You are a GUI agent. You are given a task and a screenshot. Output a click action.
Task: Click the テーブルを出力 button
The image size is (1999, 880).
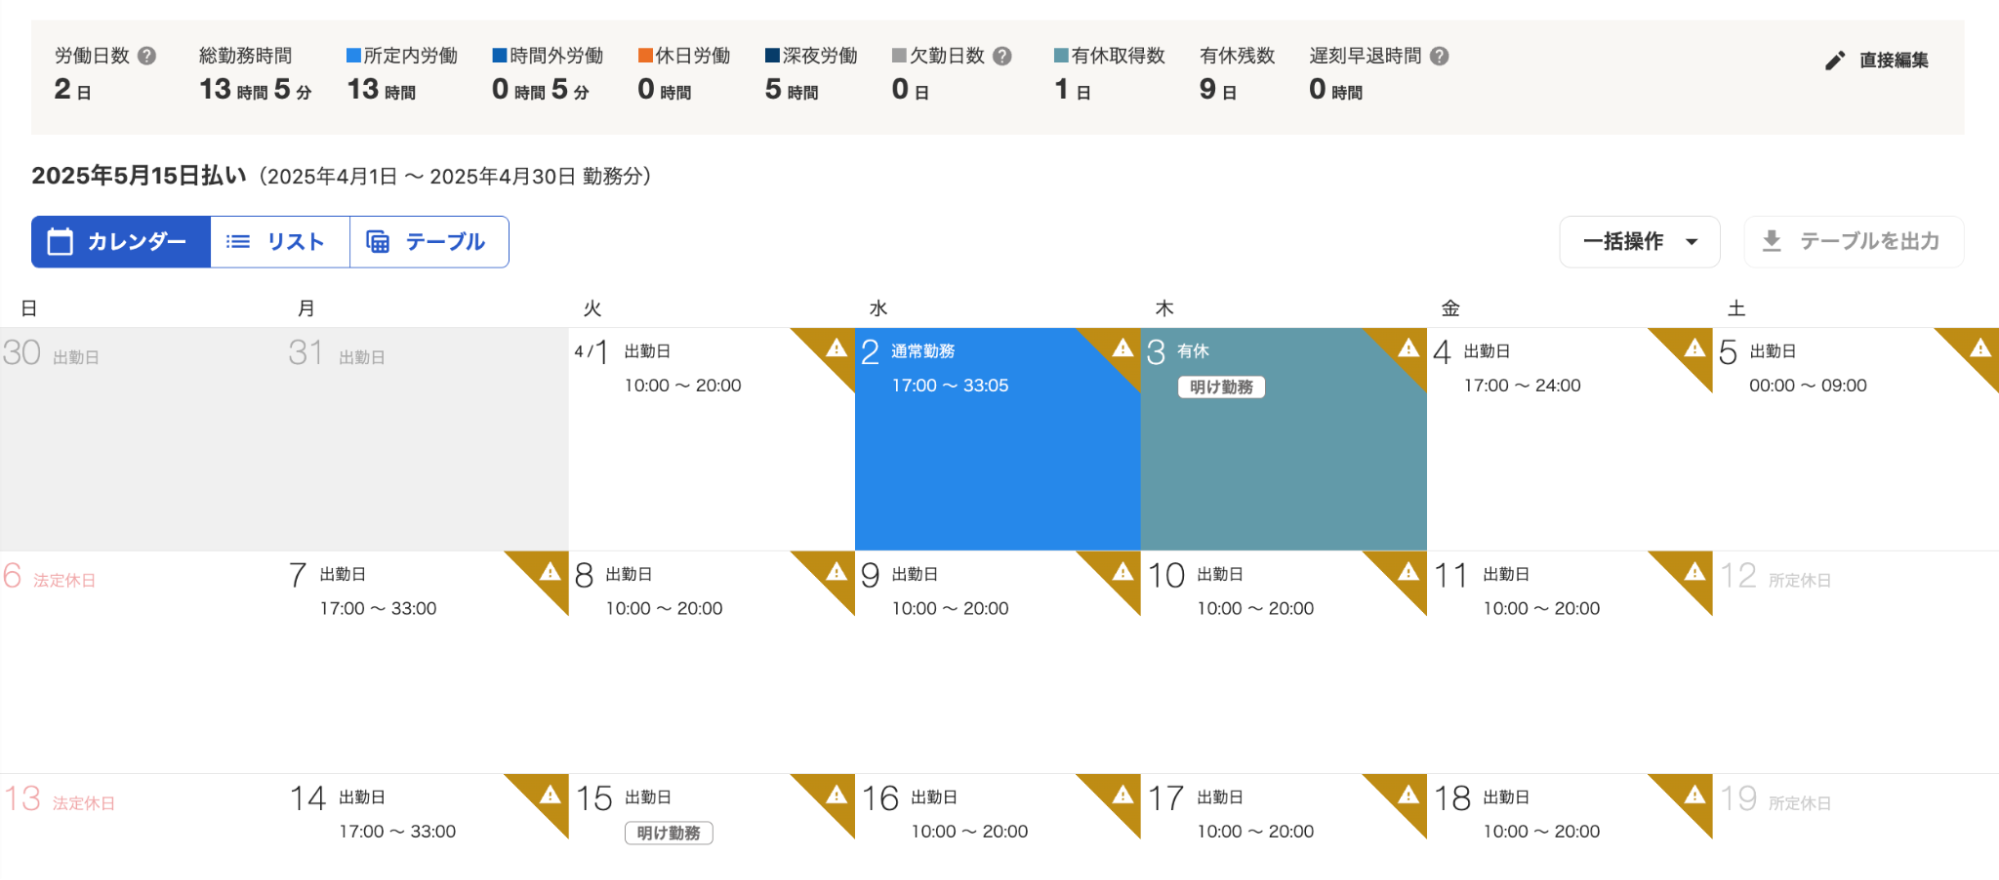coord(1853,242)
